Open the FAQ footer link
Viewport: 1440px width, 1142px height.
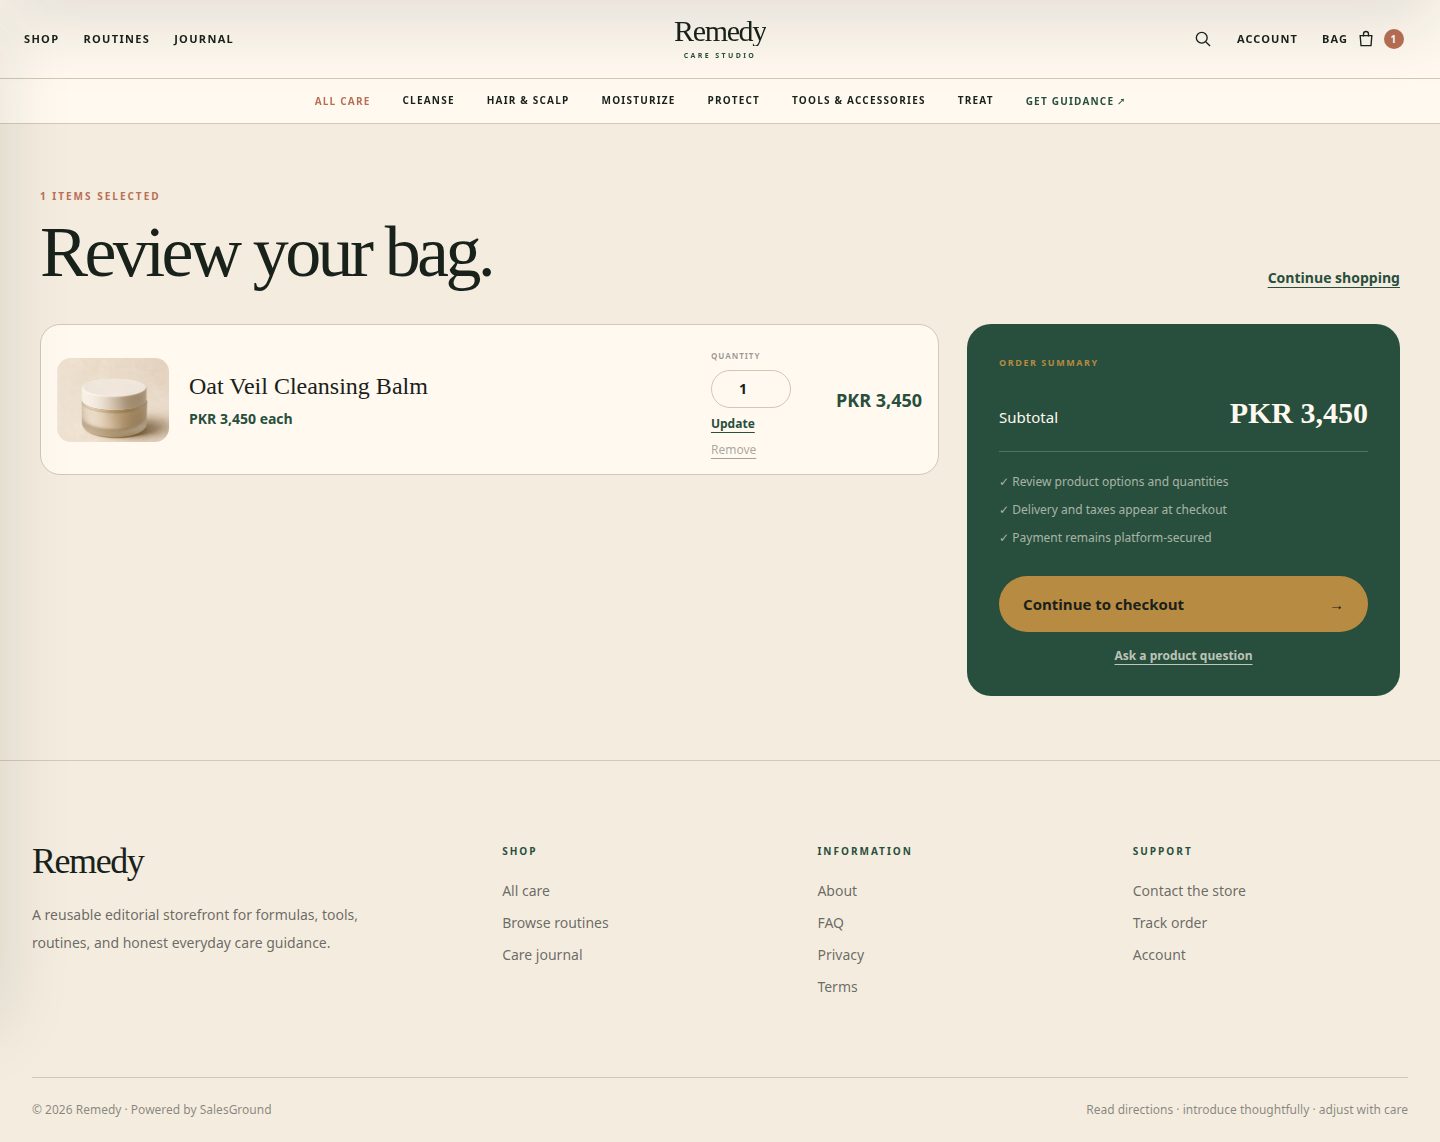830,923
